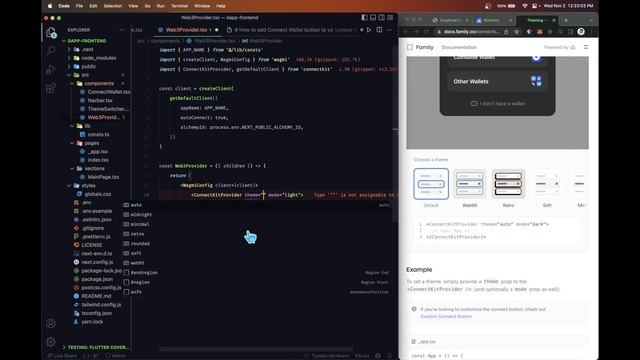The image size is (640, 360).
Task: Toggle secondary sidebar layout icon
Action: (x=381, y=18)
